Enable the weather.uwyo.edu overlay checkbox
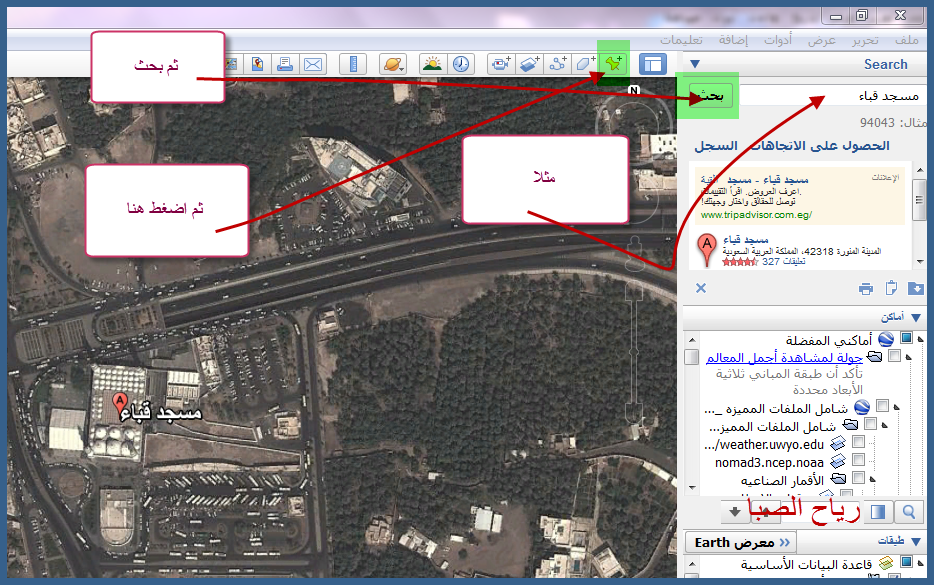Image resolution: width=934 pixels, height=585 pixels. pos(858,442)
